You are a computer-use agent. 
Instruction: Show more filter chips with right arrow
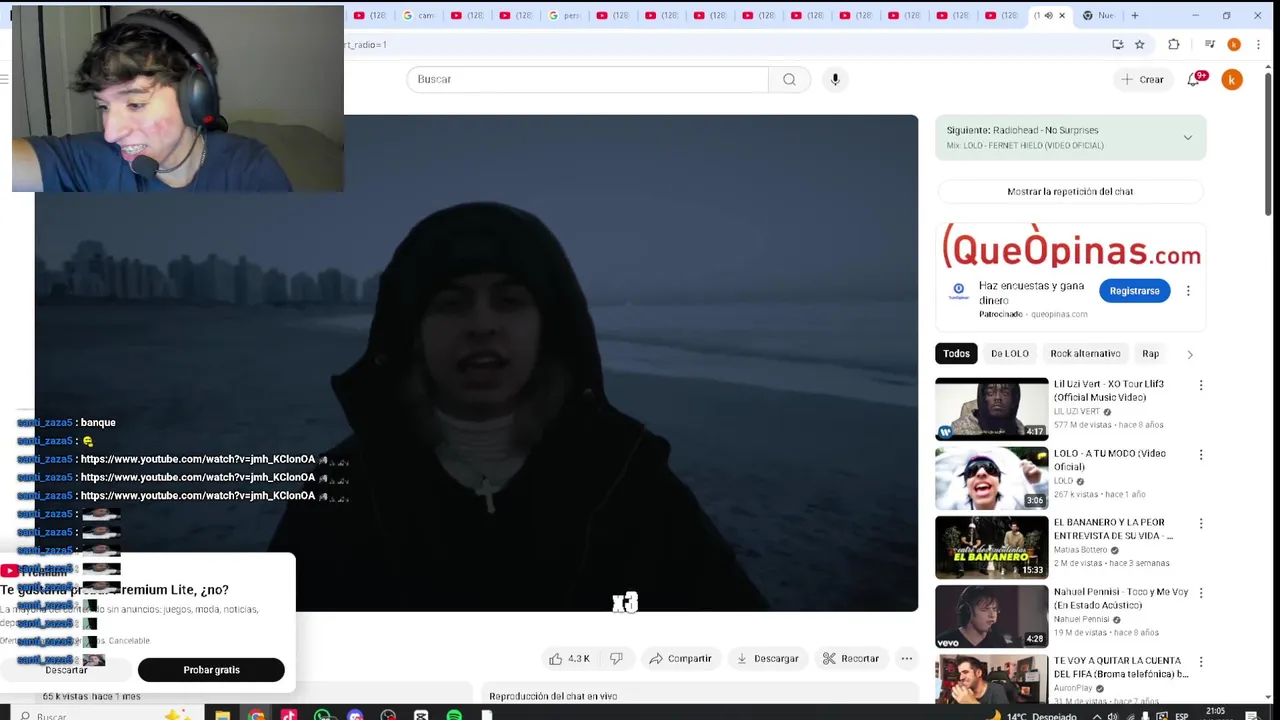click(x=1190, y=354)
